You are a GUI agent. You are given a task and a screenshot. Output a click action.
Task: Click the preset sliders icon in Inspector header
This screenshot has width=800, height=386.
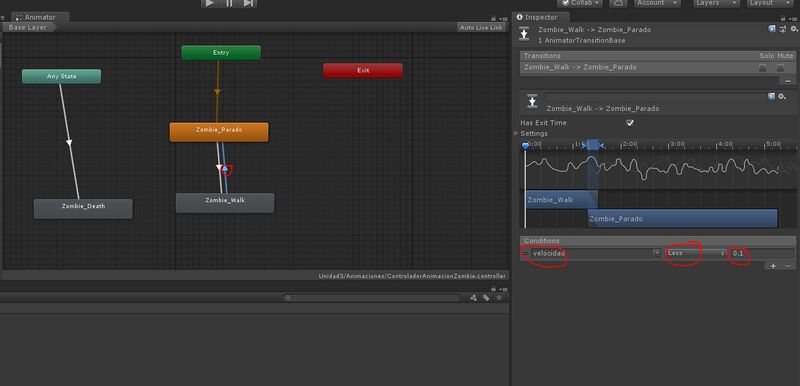tap(782, 29)
